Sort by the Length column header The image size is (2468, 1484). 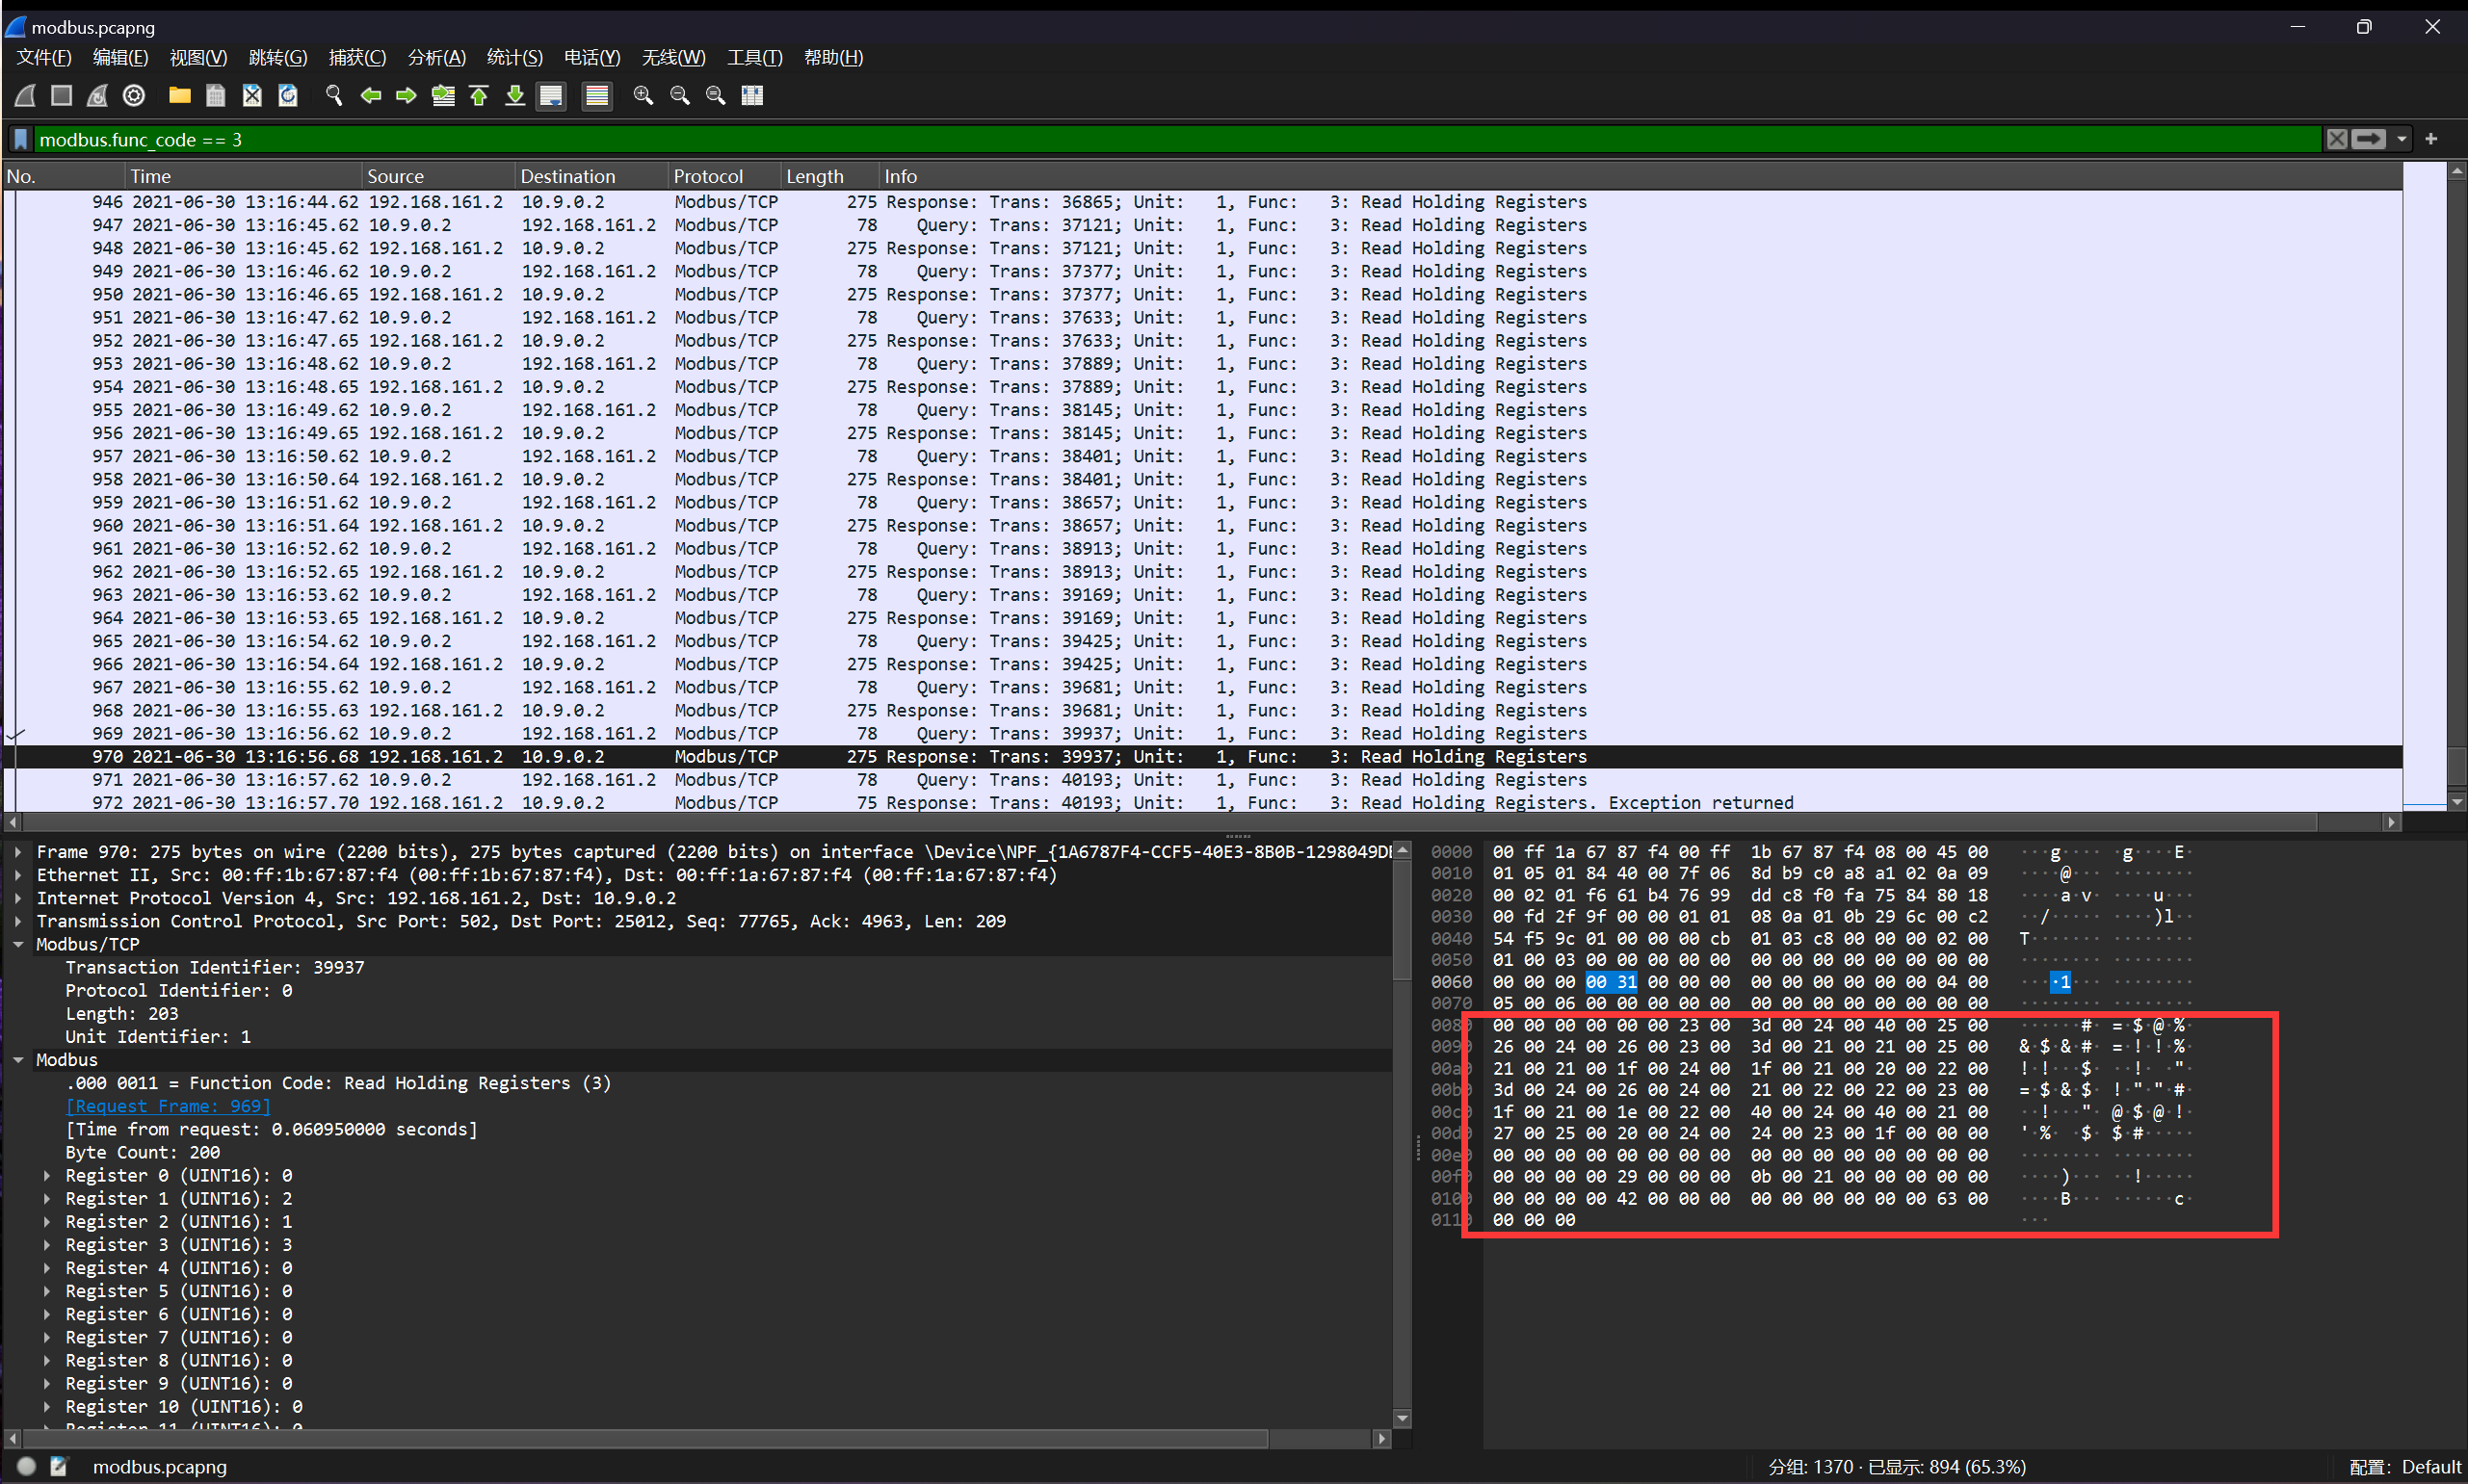(x=830, y=176)
